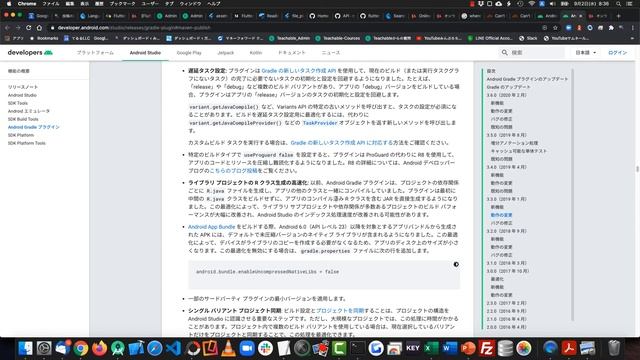
Task: Open the TaskProvider link
Action: pyautogui.click(x=320, y=123)
